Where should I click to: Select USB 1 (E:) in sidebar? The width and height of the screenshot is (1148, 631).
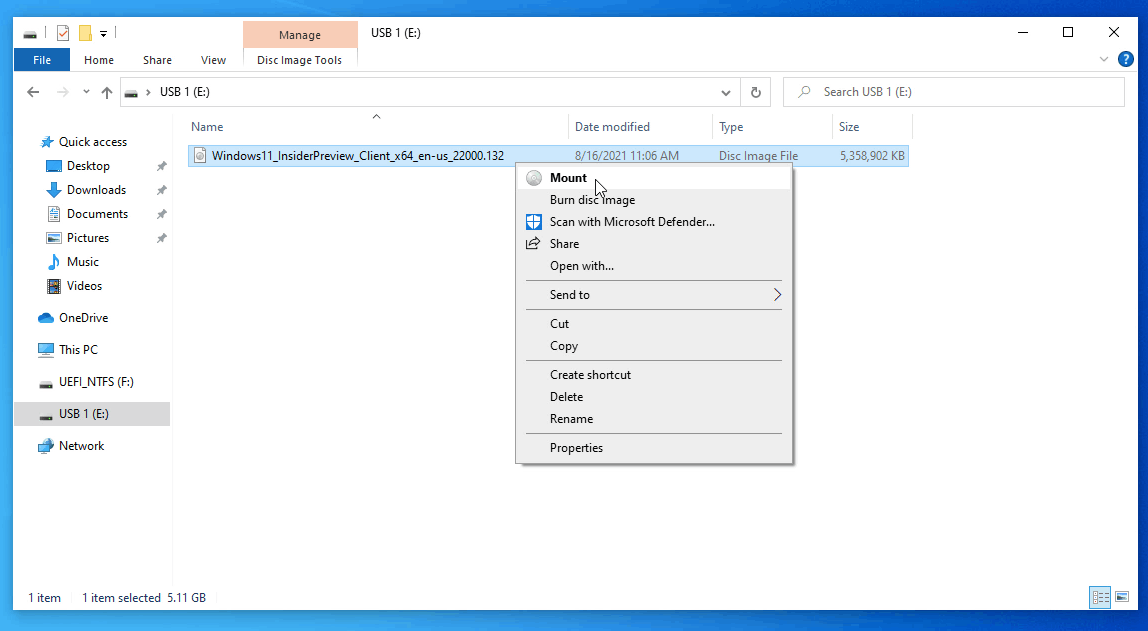coord(92,414)
